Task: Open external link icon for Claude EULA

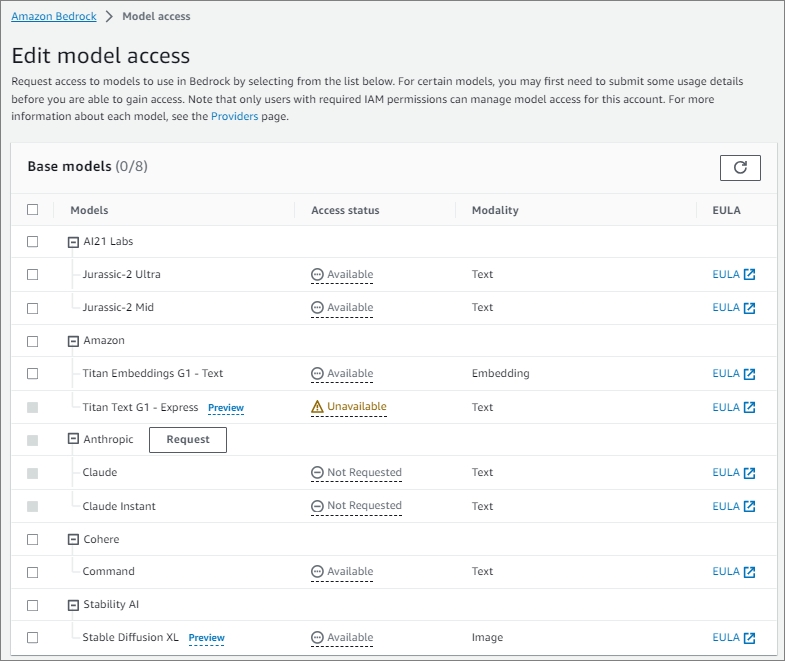Action: coord(749,473)
